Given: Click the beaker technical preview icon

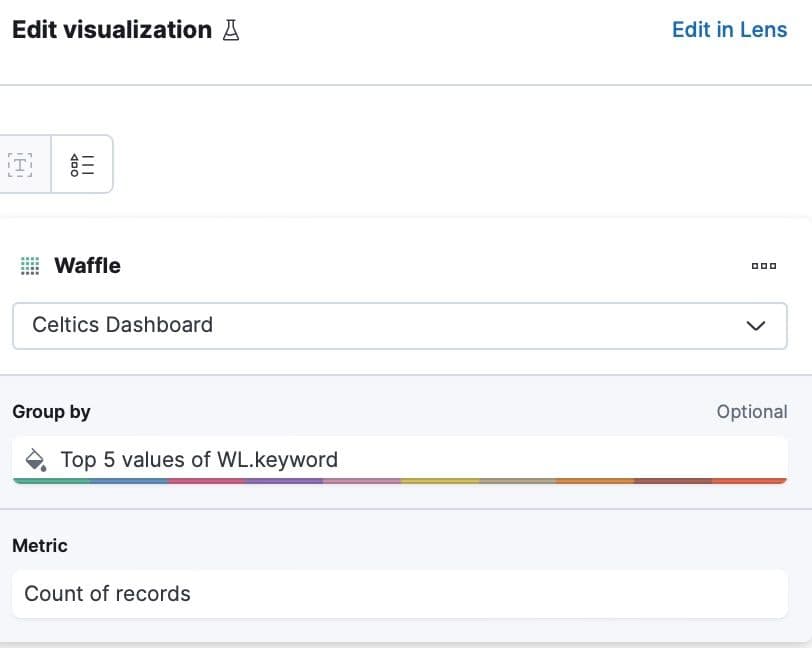Looking at the screenshot, I should 231,30.
